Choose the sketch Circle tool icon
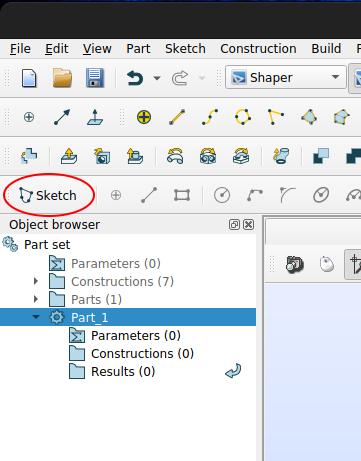 click(x=222, y=195)
